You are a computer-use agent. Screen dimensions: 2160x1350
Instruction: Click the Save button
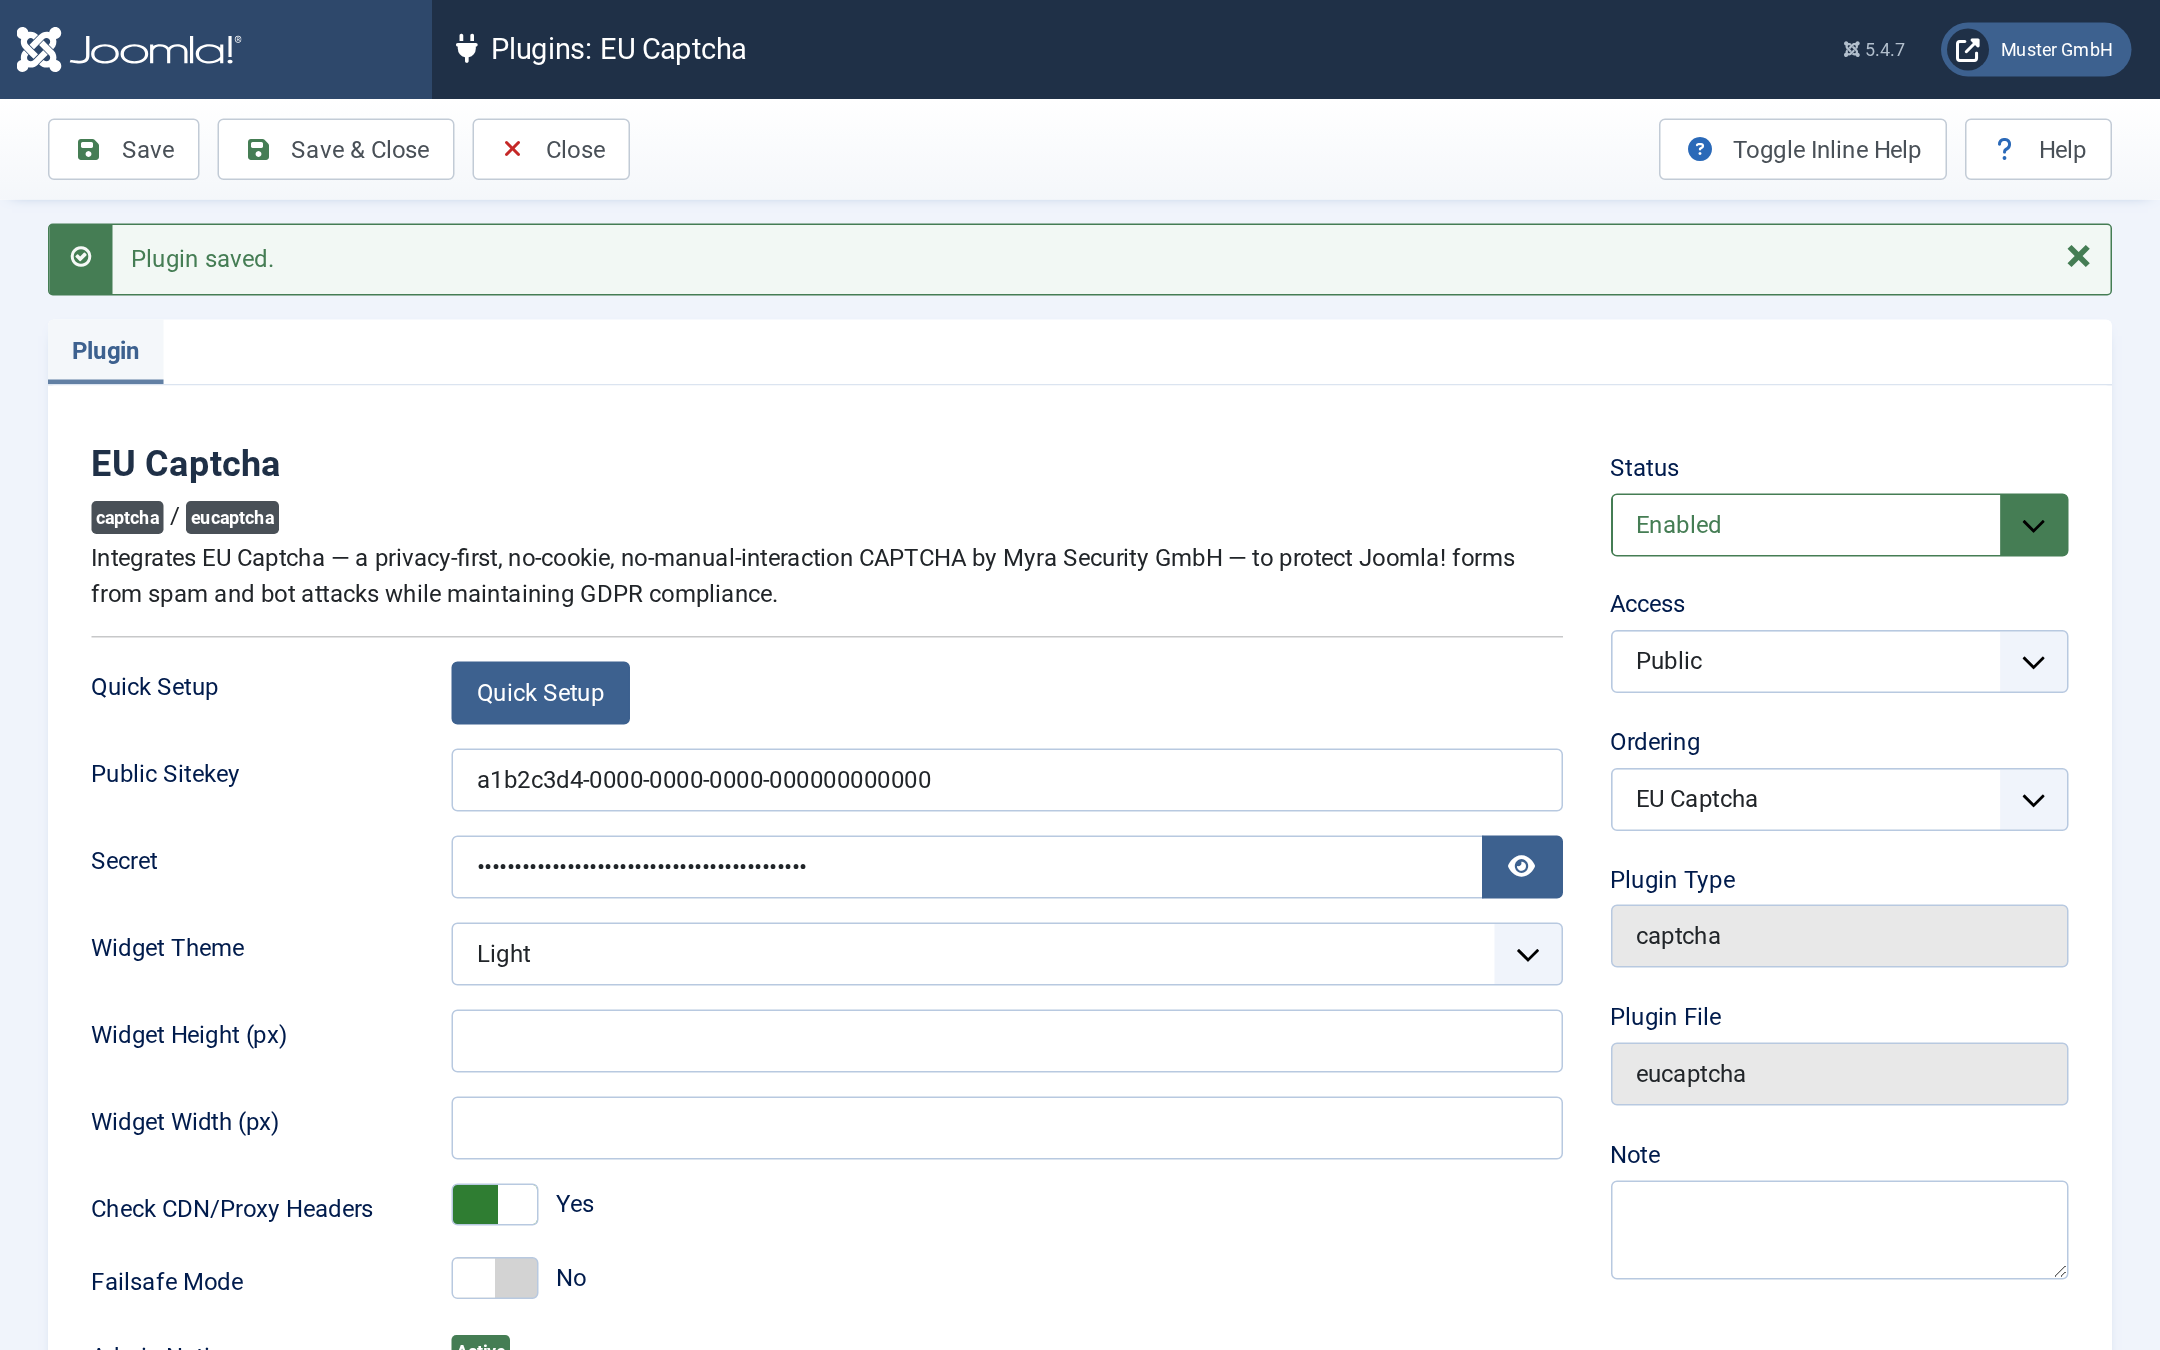point(124,149)
